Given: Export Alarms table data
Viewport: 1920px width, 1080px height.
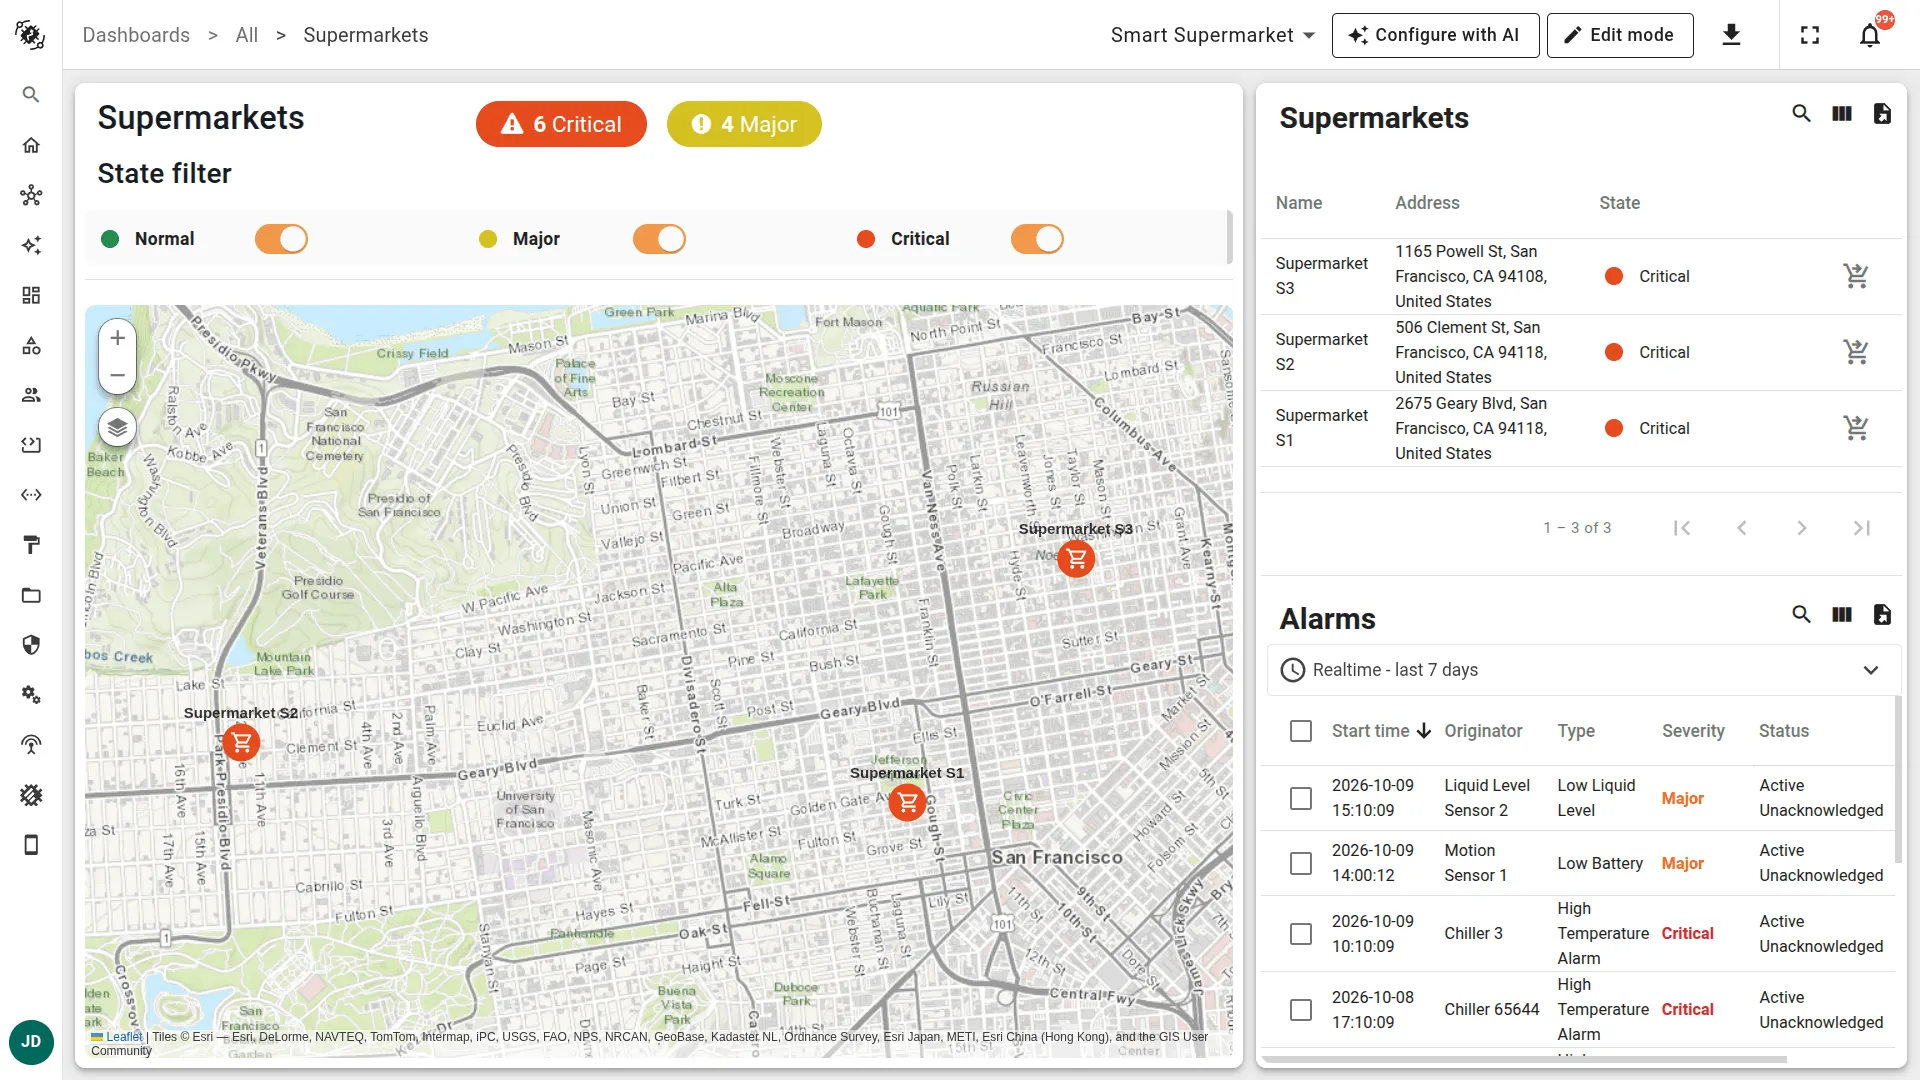Looking at the screenshot, I should [x=1882, y=615].
